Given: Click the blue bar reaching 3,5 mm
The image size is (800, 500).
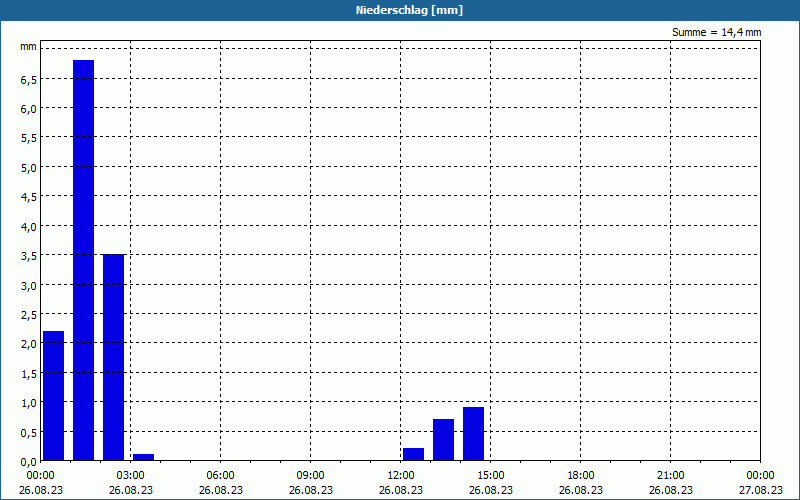Looking at the screenshot, I should [113, 358].
